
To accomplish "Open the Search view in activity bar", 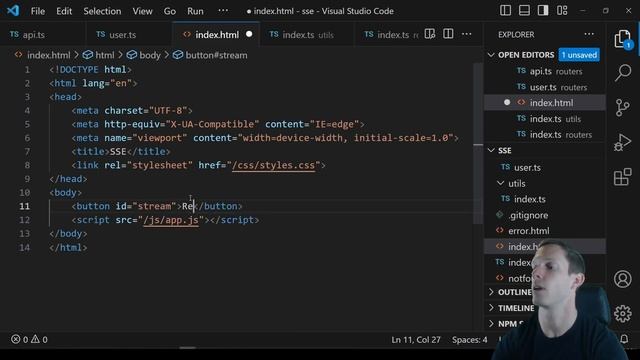I will [x=623, y=73].
